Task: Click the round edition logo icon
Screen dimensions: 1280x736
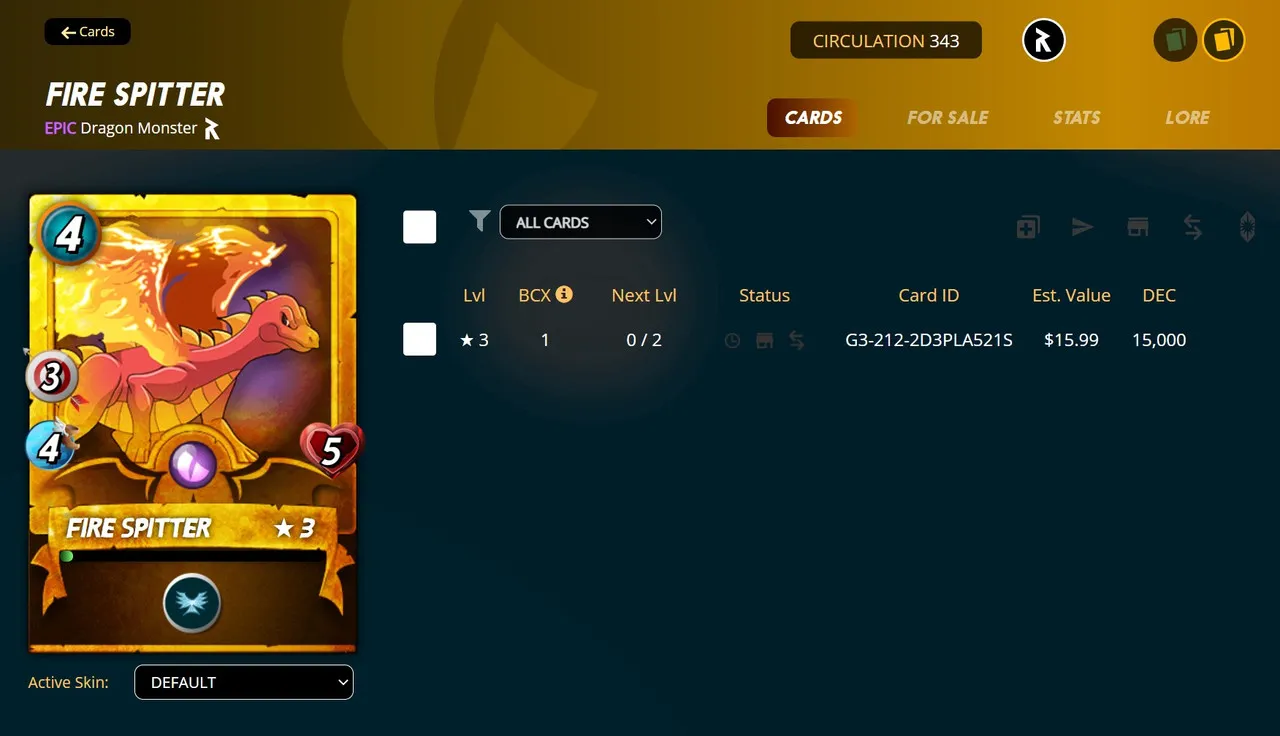Action: (1043, 41)
